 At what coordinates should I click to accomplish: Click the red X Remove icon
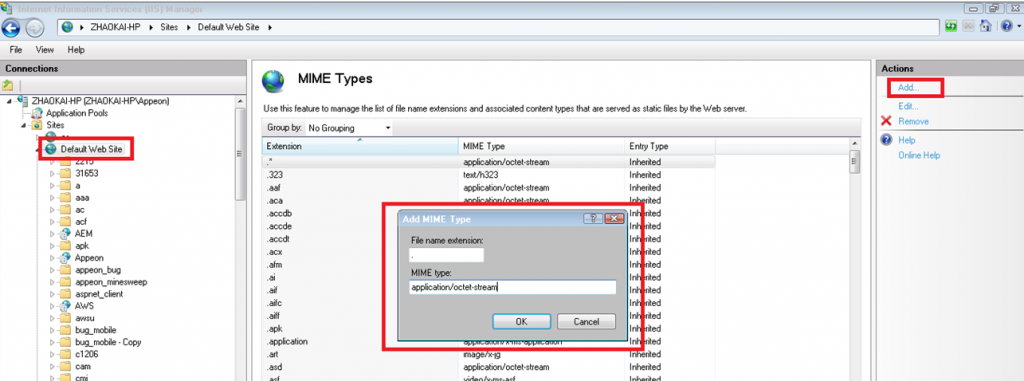[886, 121]
